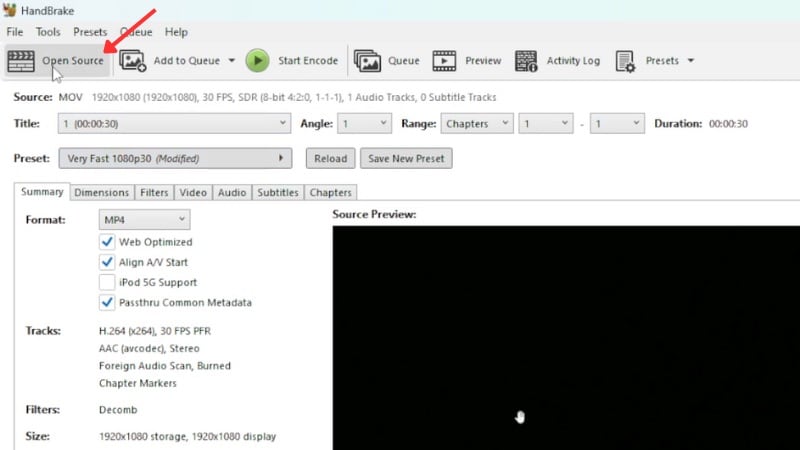Click the Duration value 00:00:30

[729, 123]
